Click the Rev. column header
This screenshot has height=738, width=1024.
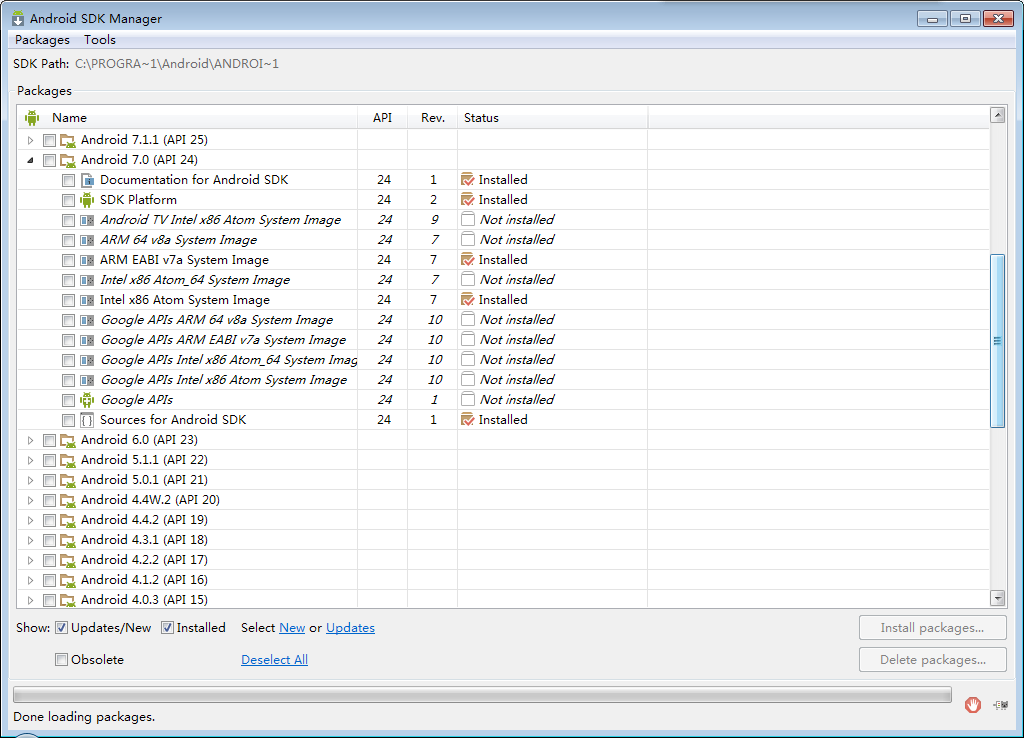(x=432, y=118)
